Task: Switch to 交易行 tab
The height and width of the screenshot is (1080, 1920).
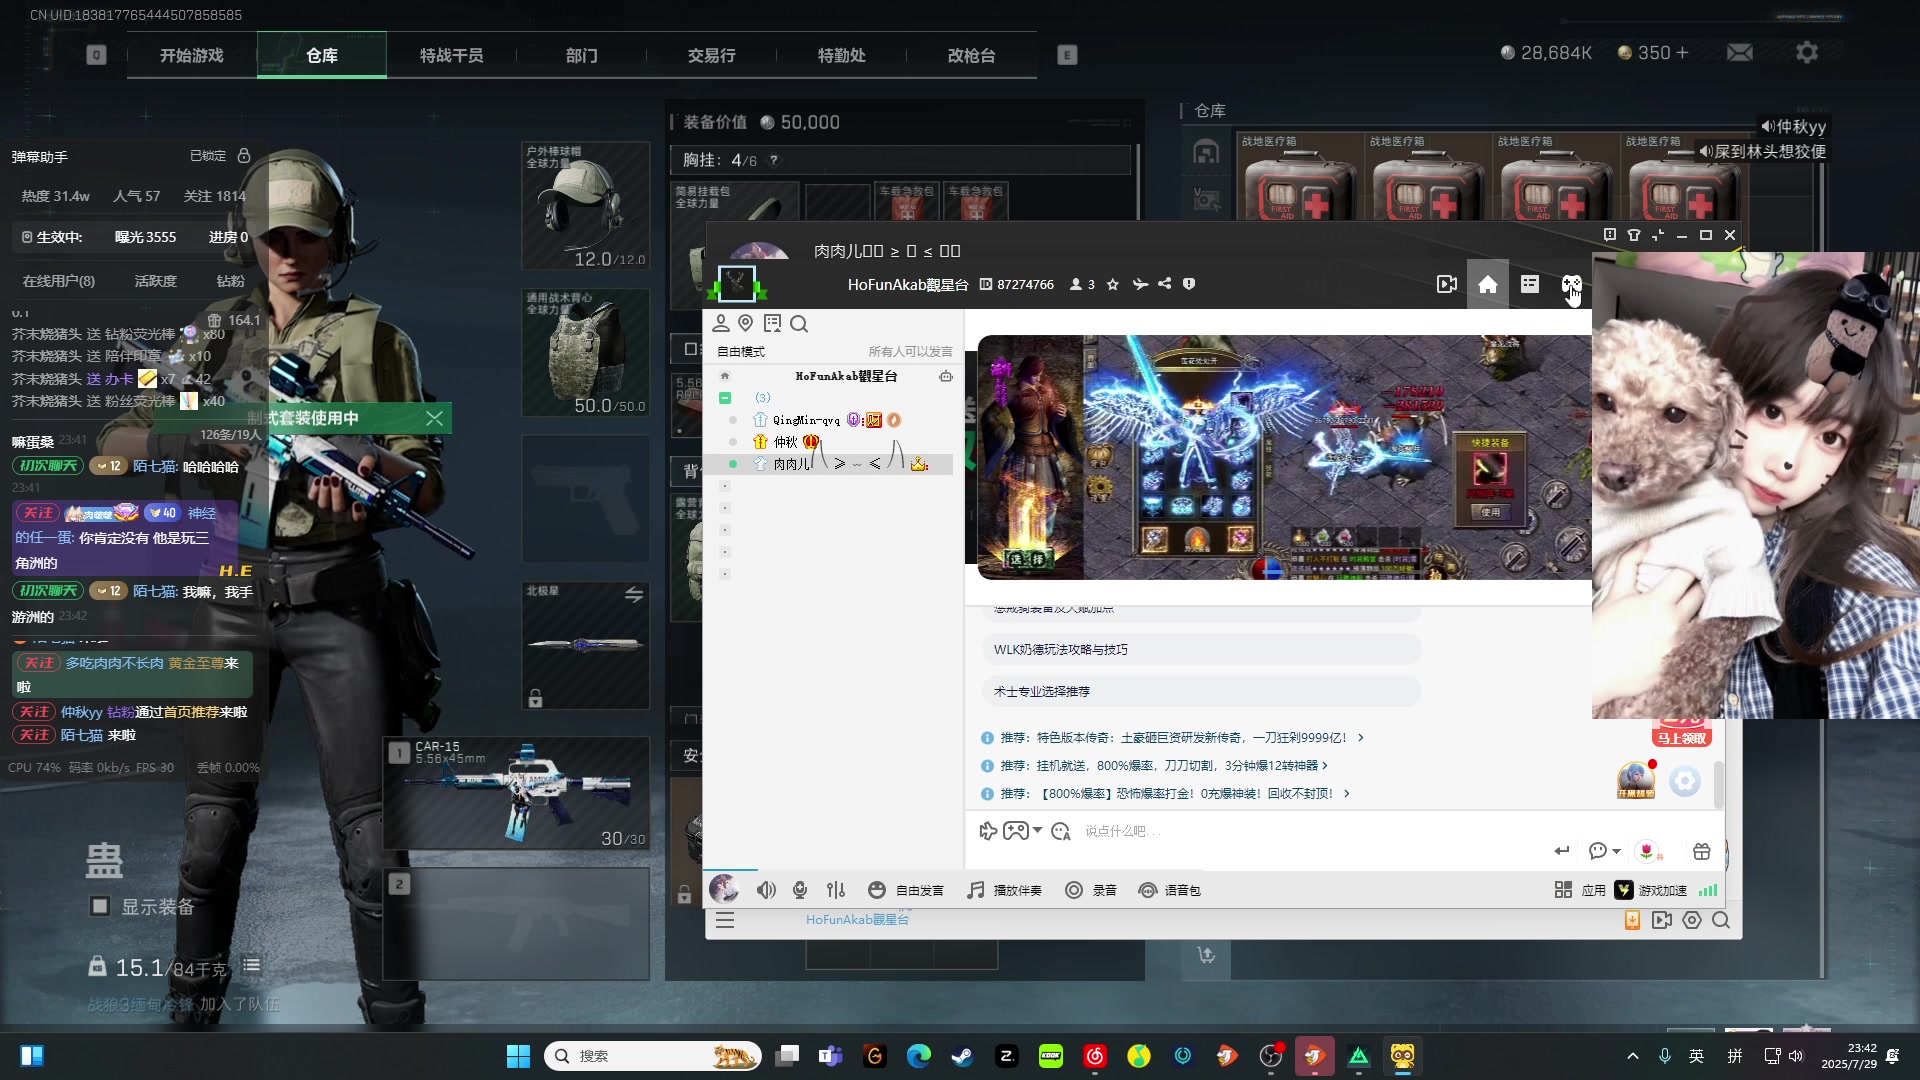Action: tap(712, 56)
